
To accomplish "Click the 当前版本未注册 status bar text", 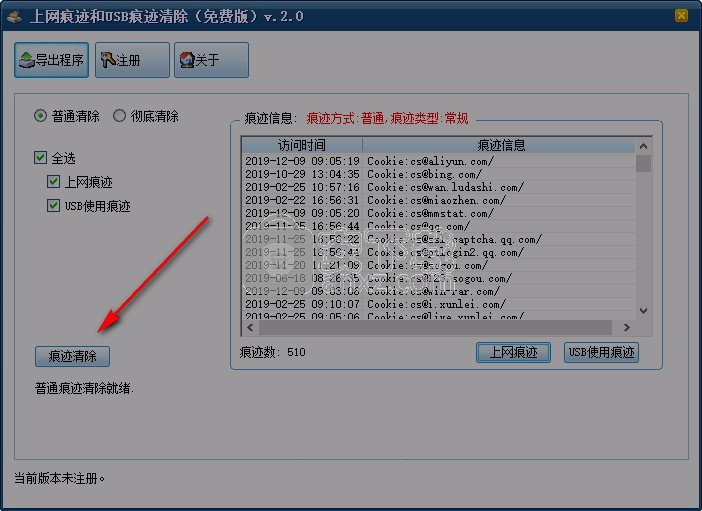I will pos(59,478).
